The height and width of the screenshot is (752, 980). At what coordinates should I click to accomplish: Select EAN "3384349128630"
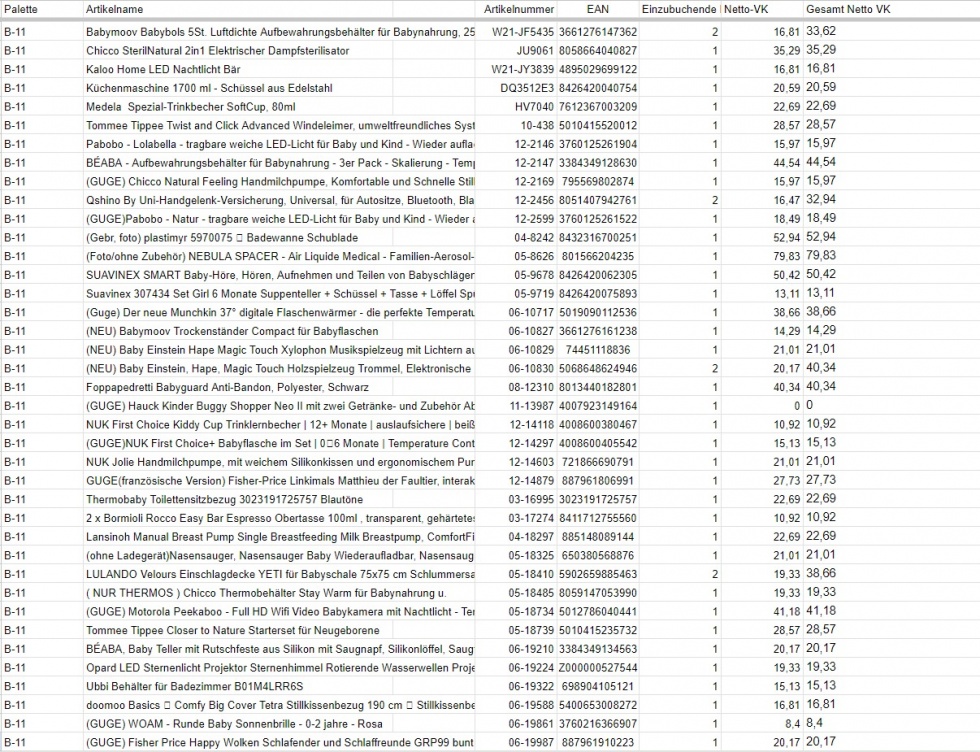click(x=598, y=163)
